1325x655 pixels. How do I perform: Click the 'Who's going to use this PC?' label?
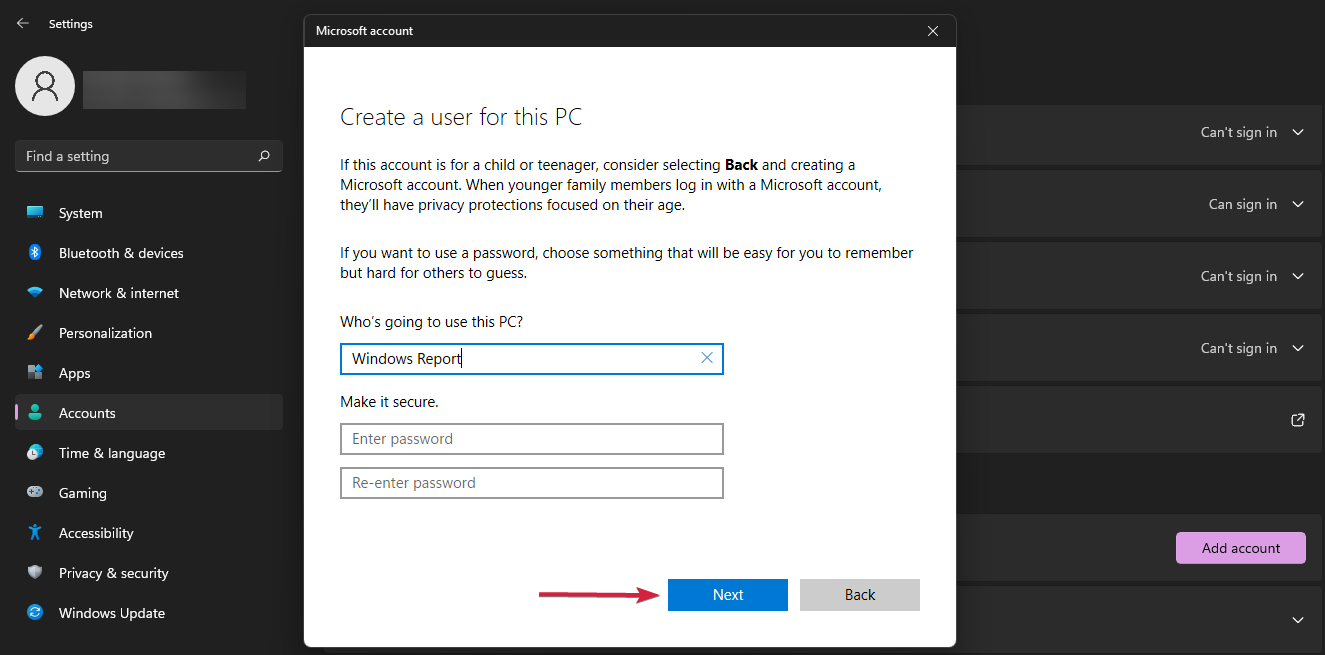click(x=432, y=322)
